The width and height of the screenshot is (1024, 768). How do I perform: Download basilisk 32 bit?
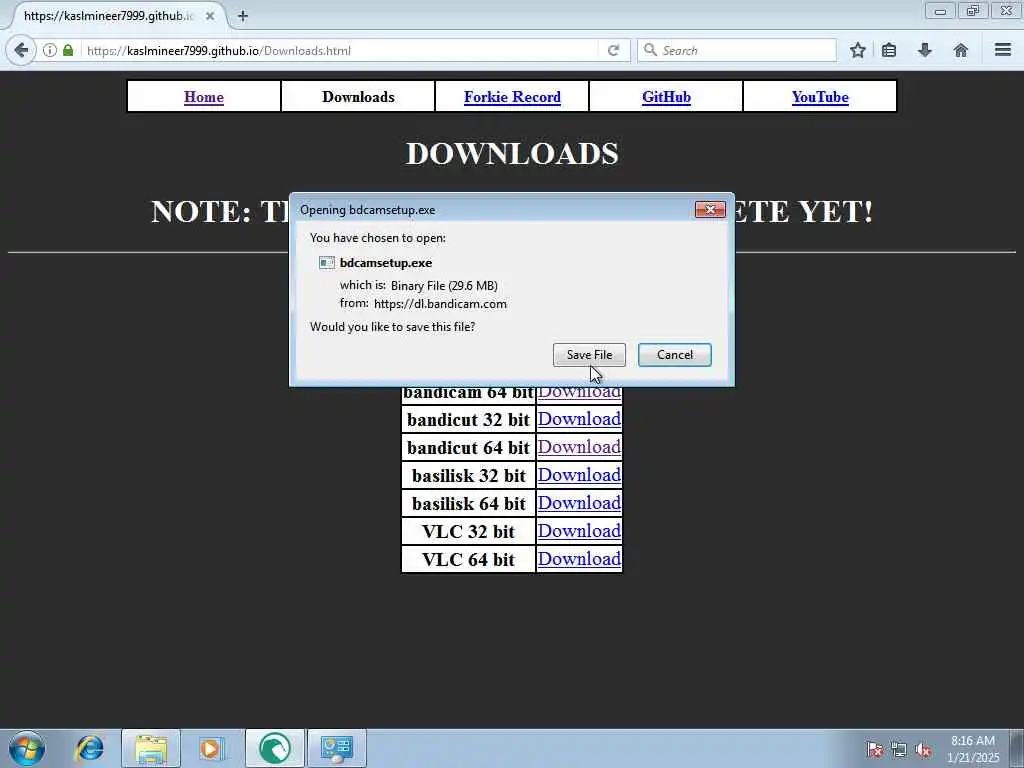579,475
